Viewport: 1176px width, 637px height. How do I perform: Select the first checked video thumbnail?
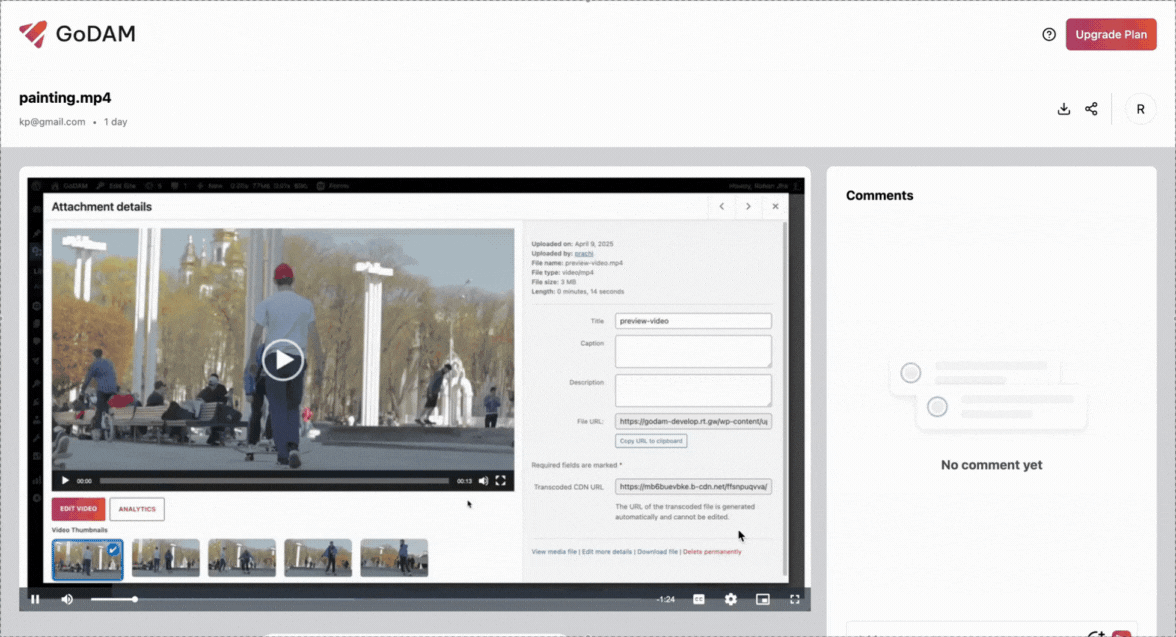tap(88, 558)
